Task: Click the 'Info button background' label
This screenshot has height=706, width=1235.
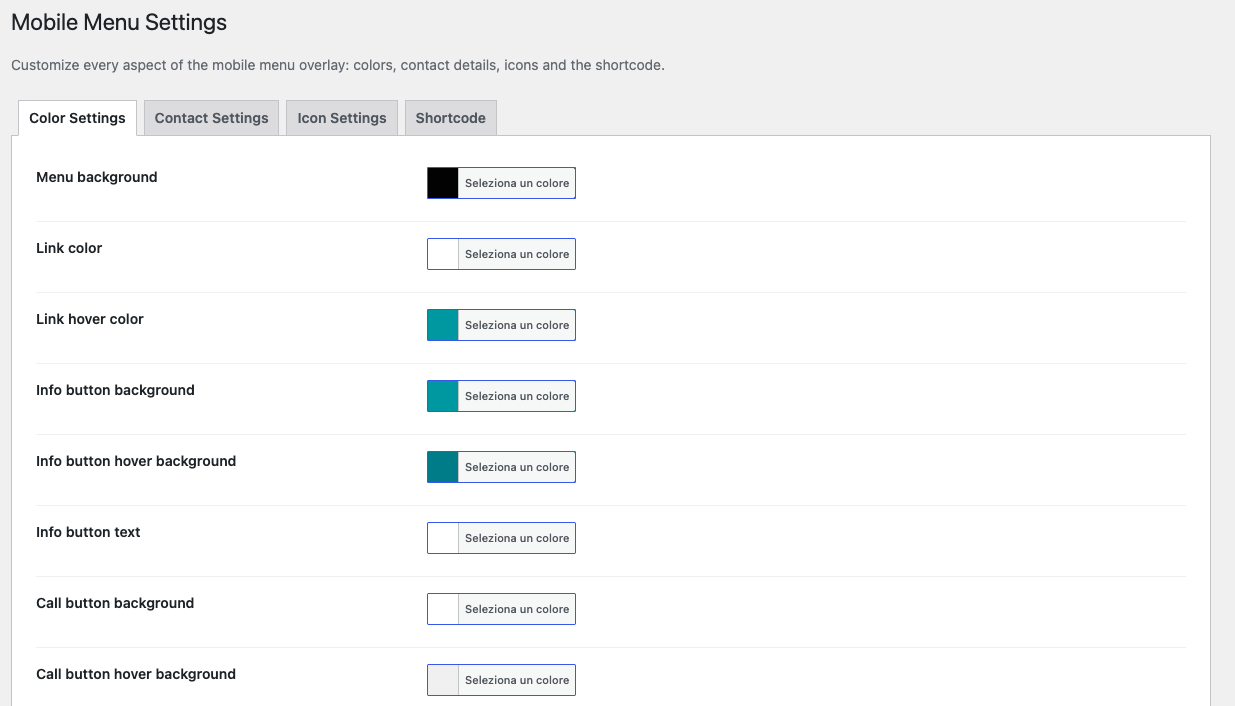Action: click(x=115, y=390)
